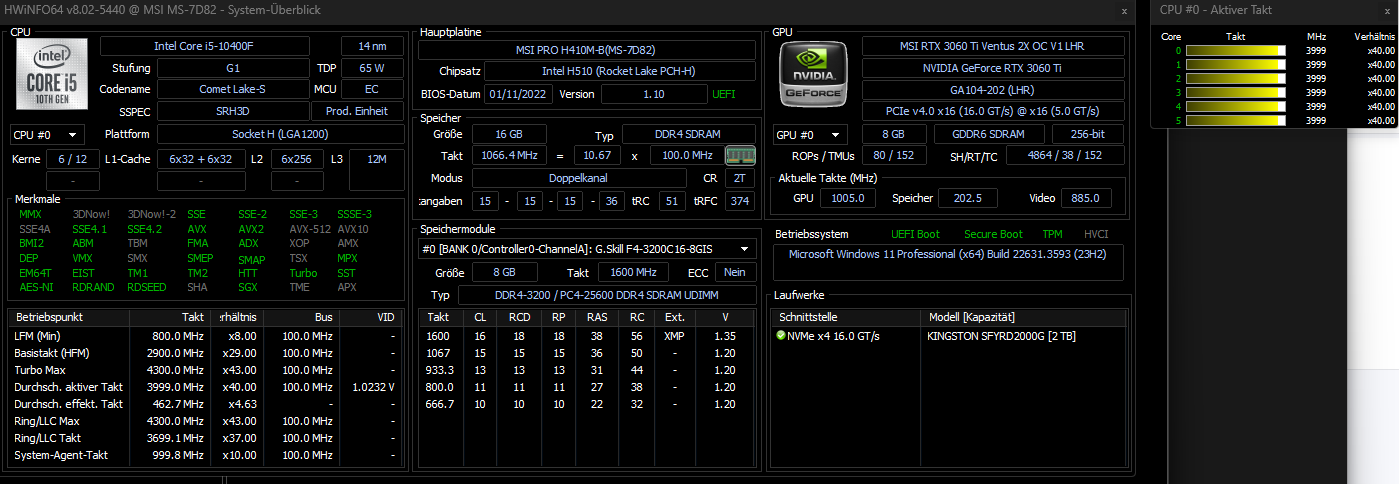Click the 374 tRFC value
1399x484 pixels.
point(740,201)
